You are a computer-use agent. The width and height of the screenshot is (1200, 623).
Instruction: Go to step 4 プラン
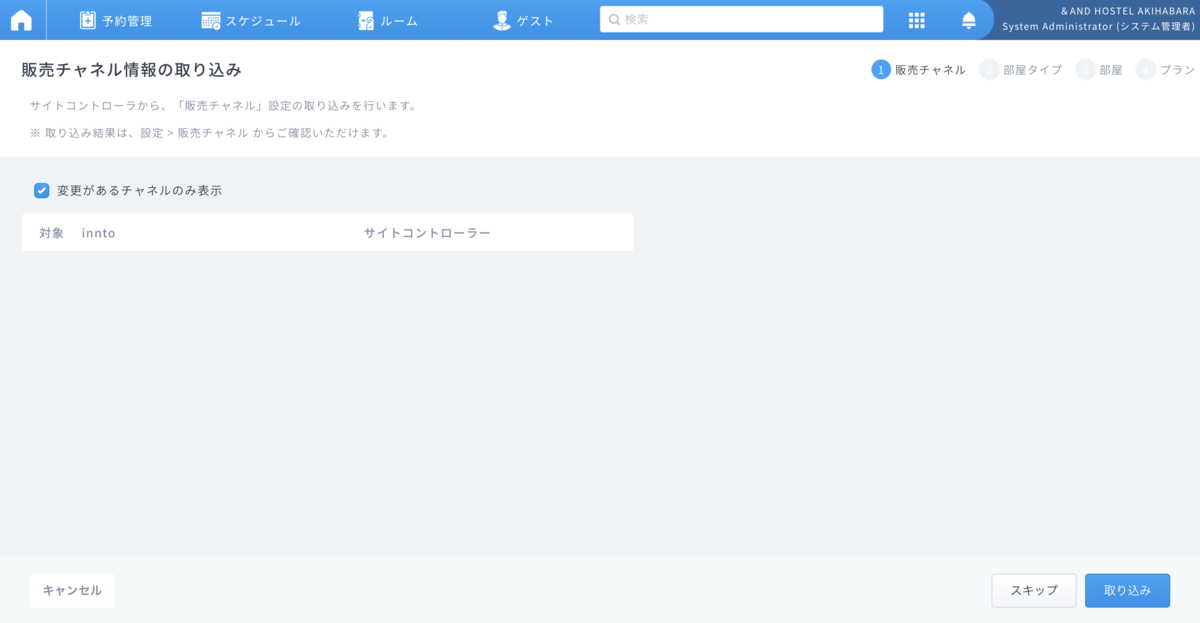pos(1166,70)
